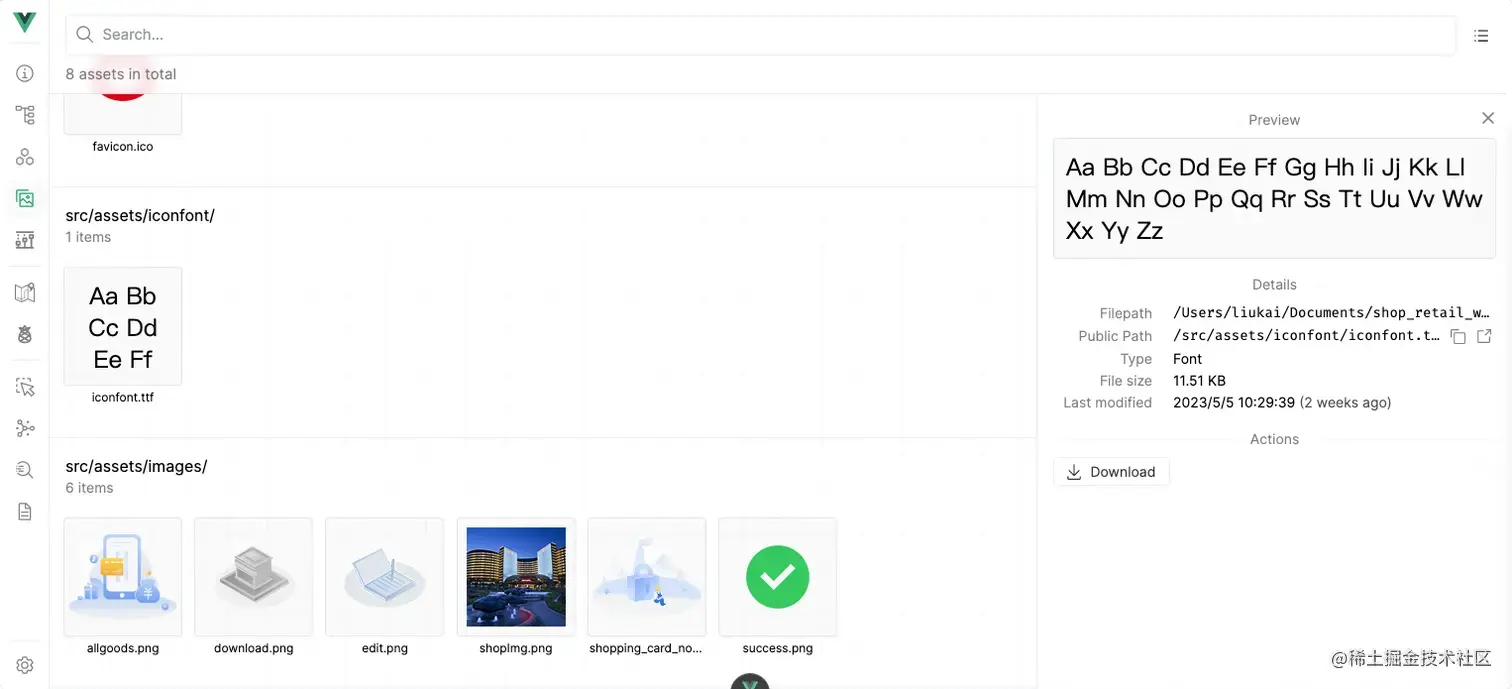Open the Overview info icon in sidebar

pos(25,73)
